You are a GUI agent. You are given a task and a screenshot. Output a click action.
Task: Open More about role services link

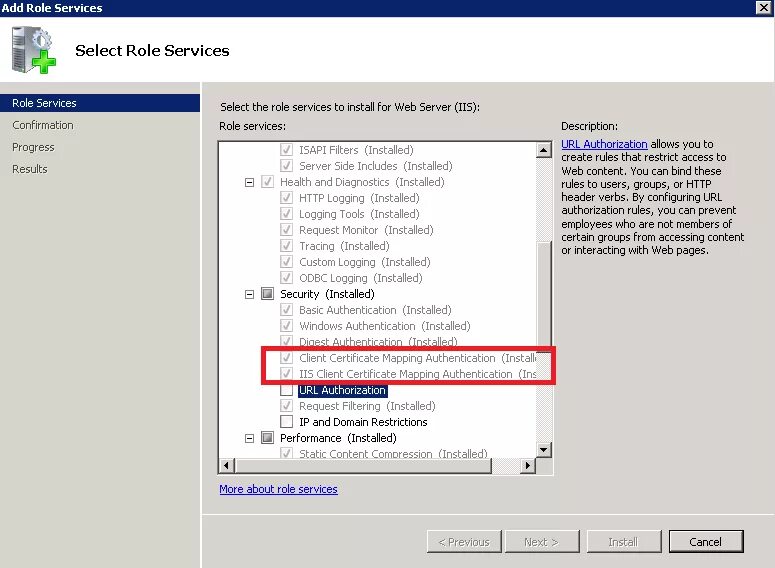pos(278,489)
